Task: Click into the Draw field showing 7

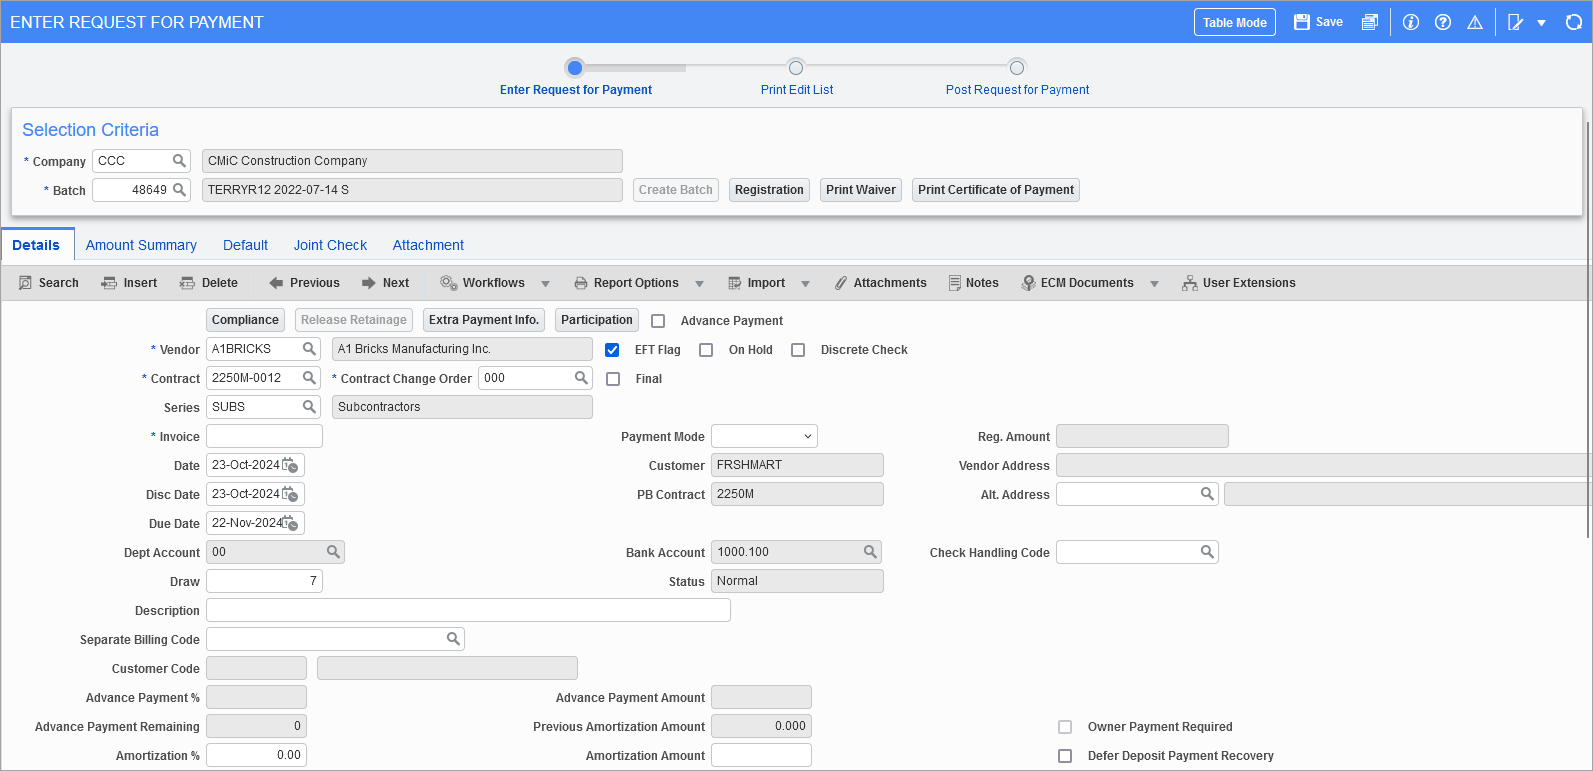Action: 264,581
